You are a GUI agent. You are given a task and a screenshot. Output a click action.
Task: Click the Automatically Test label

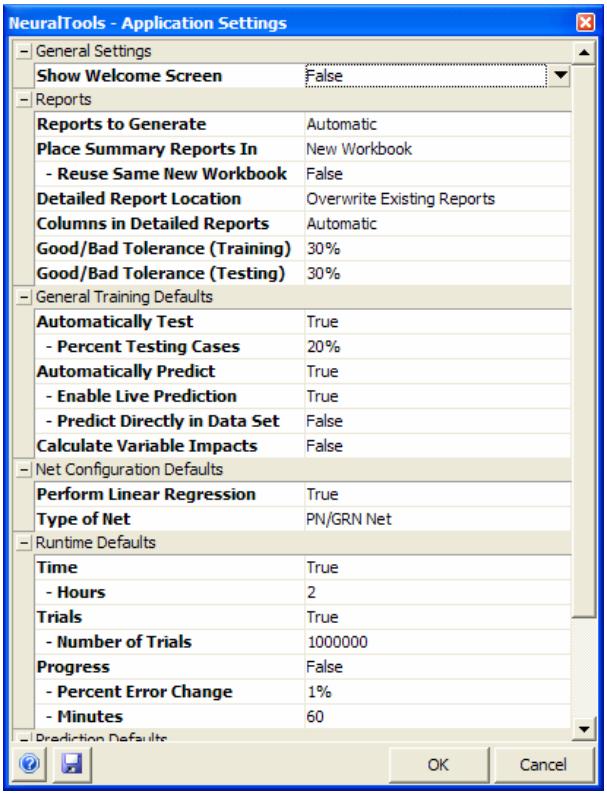115,322
